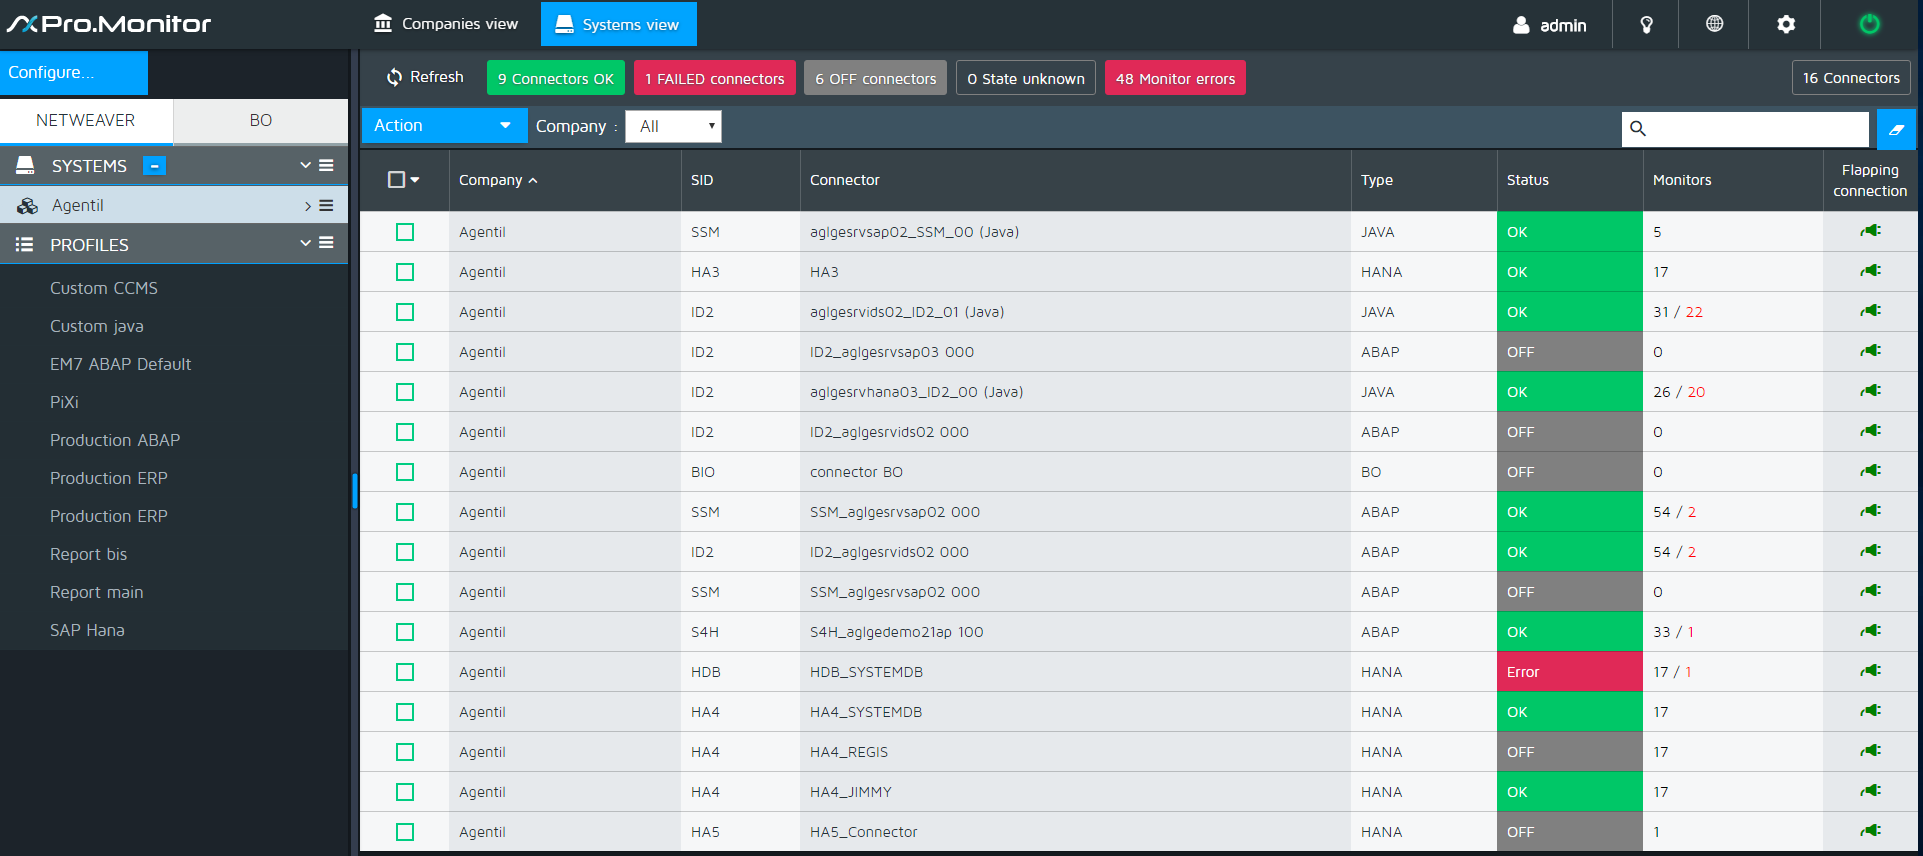Click flapping connection icon for aglgesrvsap02_SSM_00 row
This screenshot has height=856, width=1923.
coord(1870,231)
